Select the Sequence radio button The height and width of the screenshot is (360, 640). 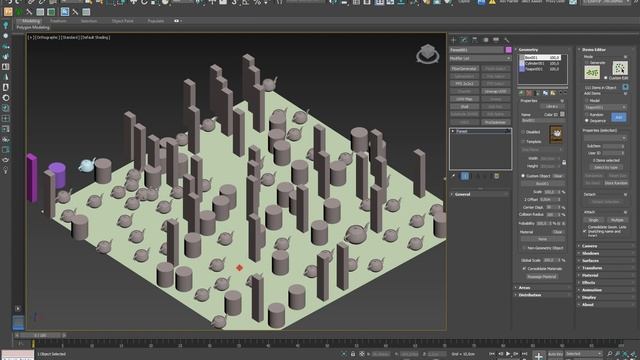pos(587,121)
